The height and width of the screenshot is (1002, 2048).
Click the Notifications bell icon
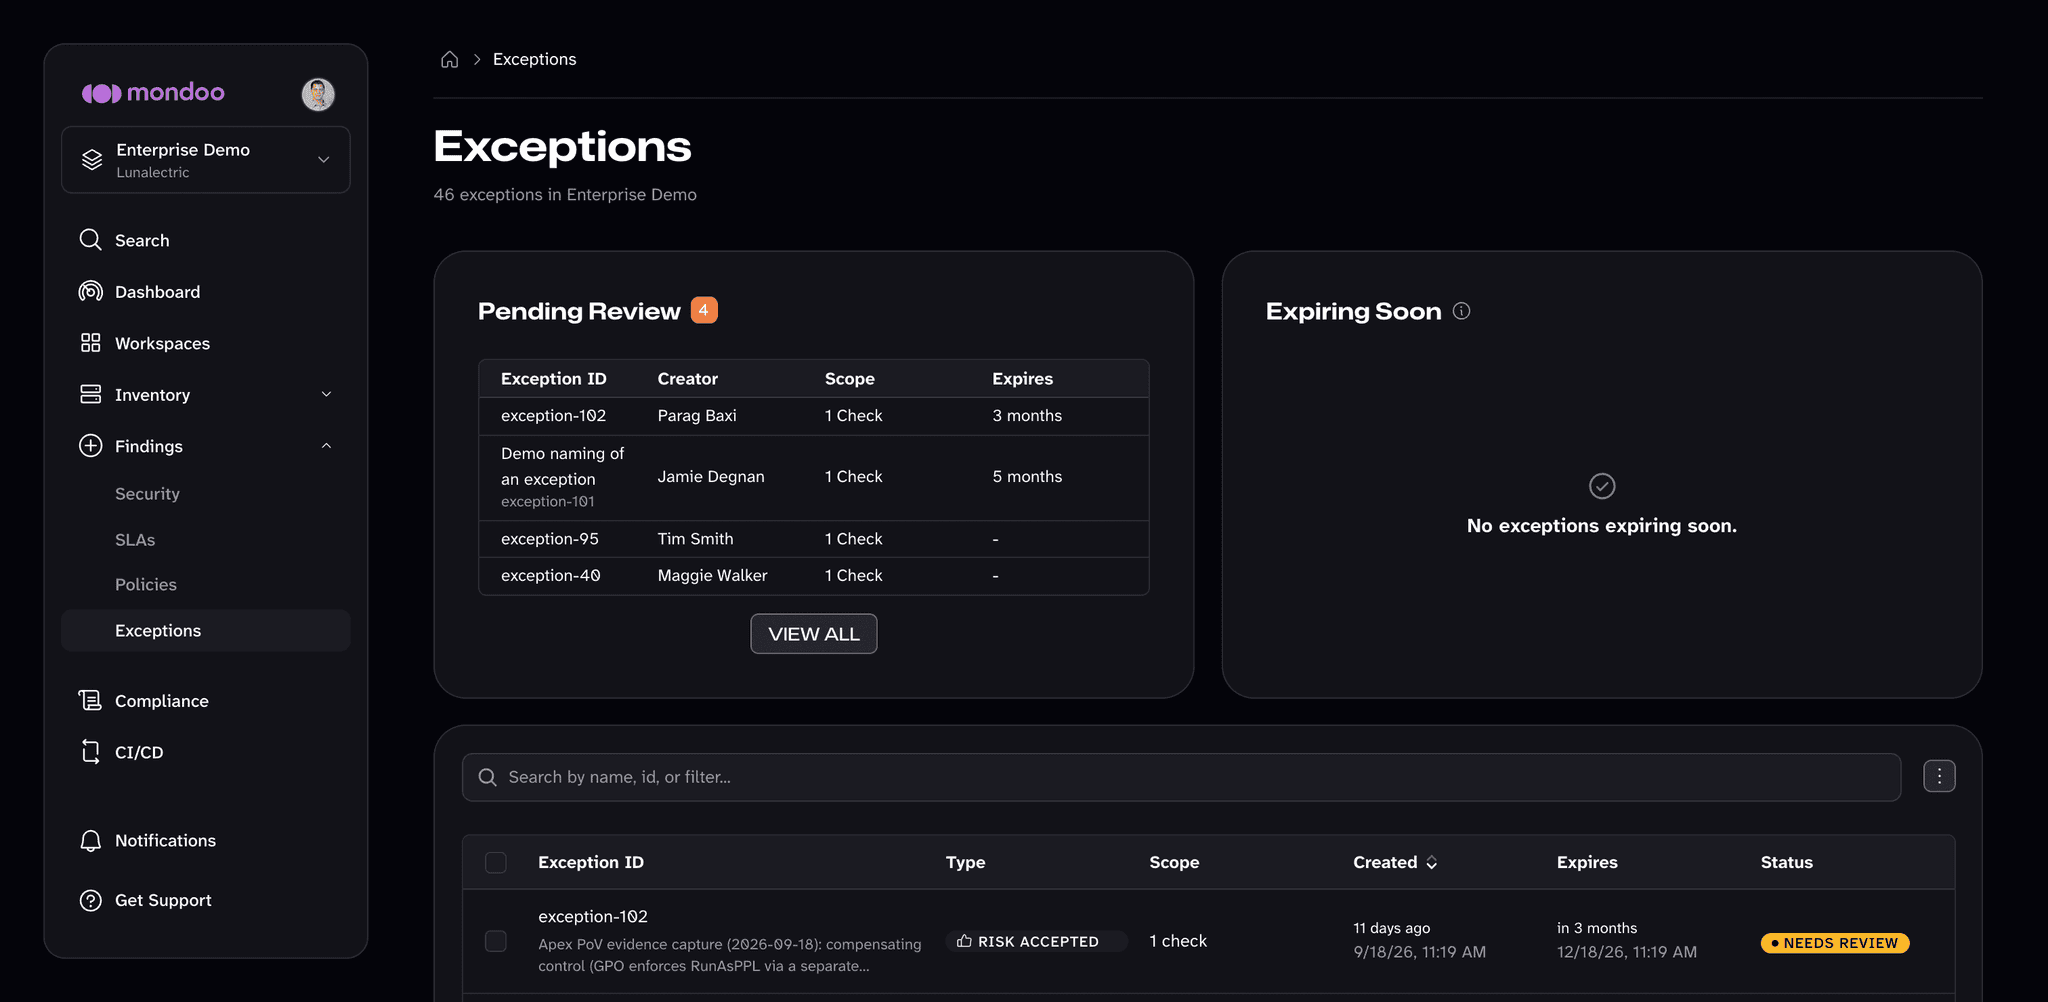[91, 841]
